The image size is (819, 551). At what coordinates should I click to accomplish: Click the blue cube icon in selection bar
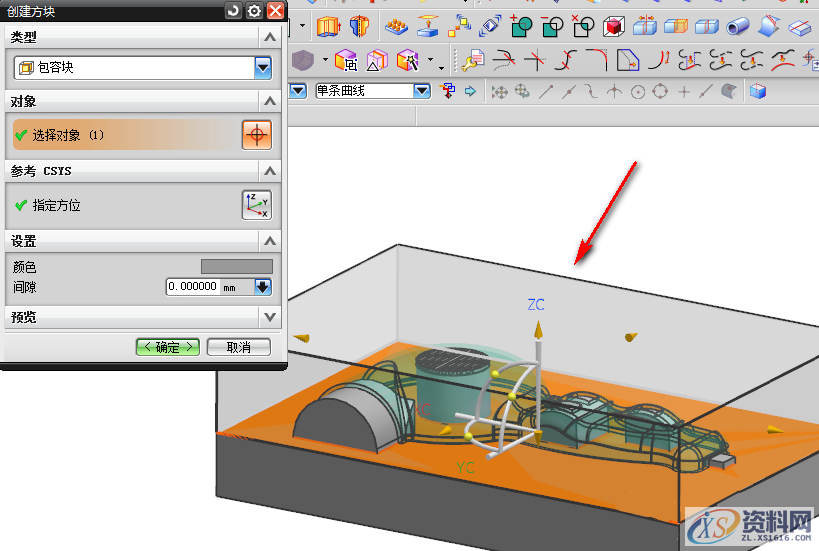click(757, 92)
